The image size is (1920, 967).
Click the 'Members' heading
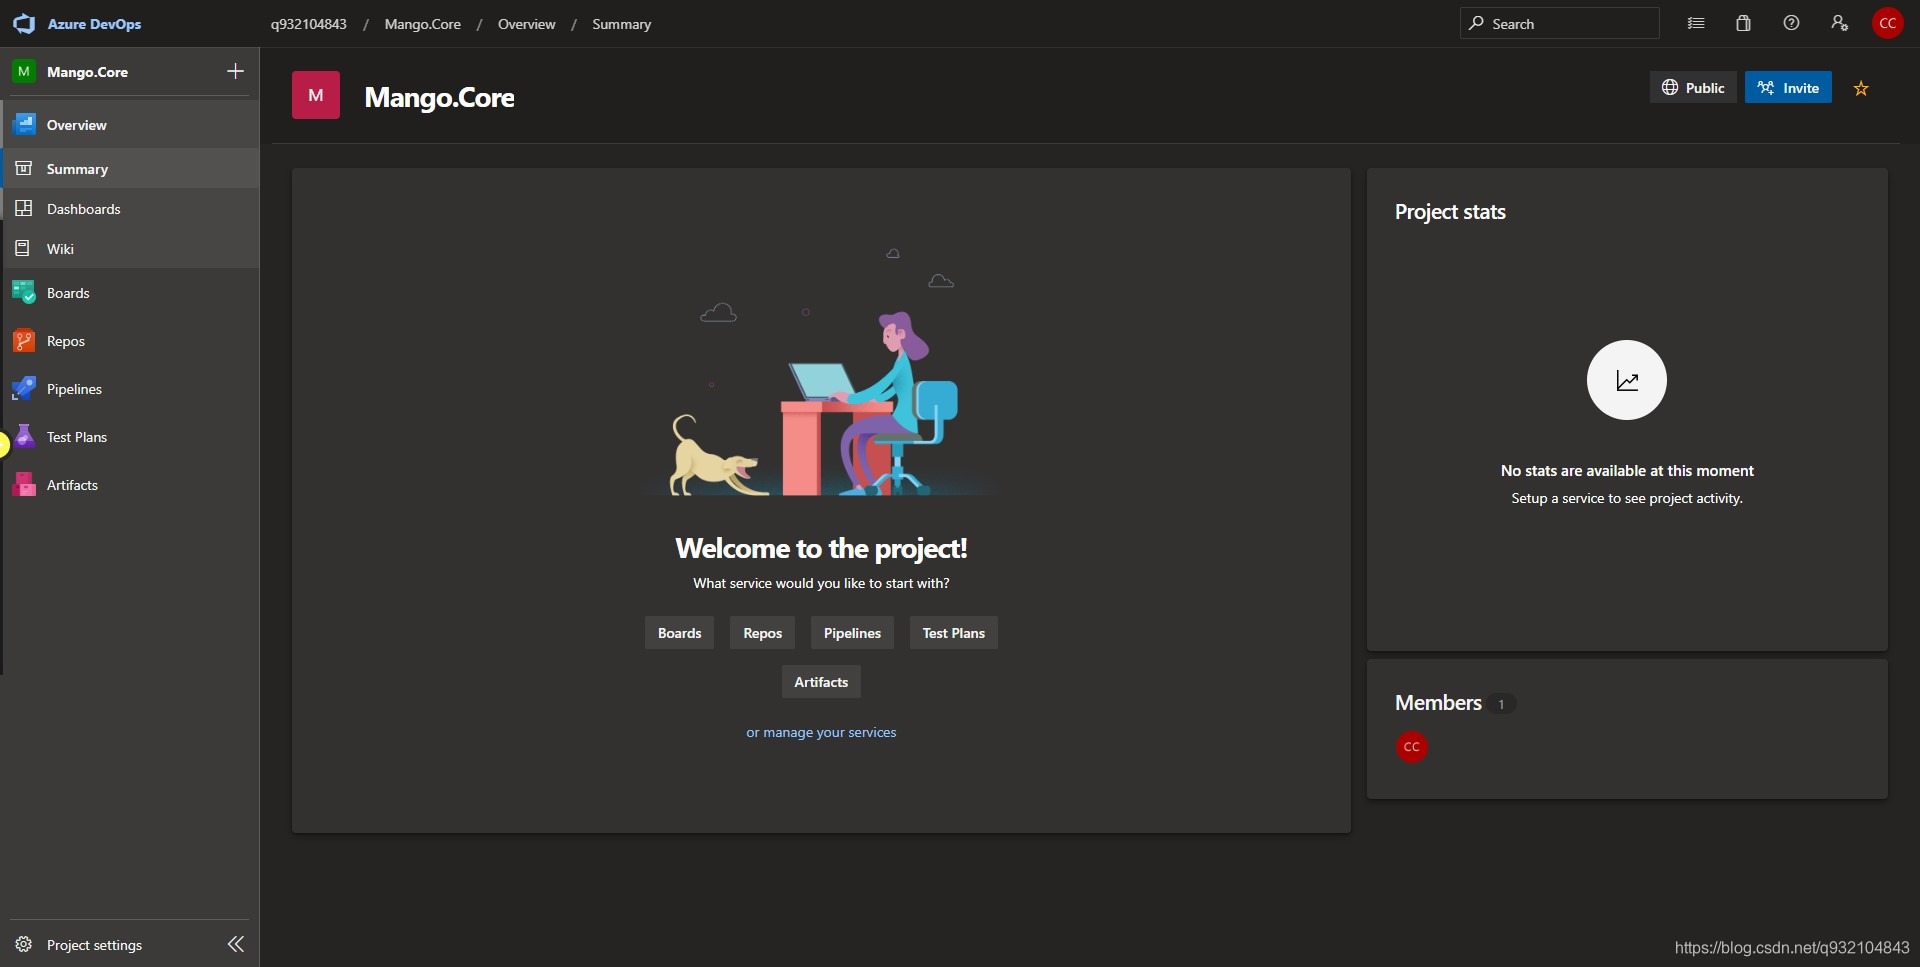[1438, 703]
